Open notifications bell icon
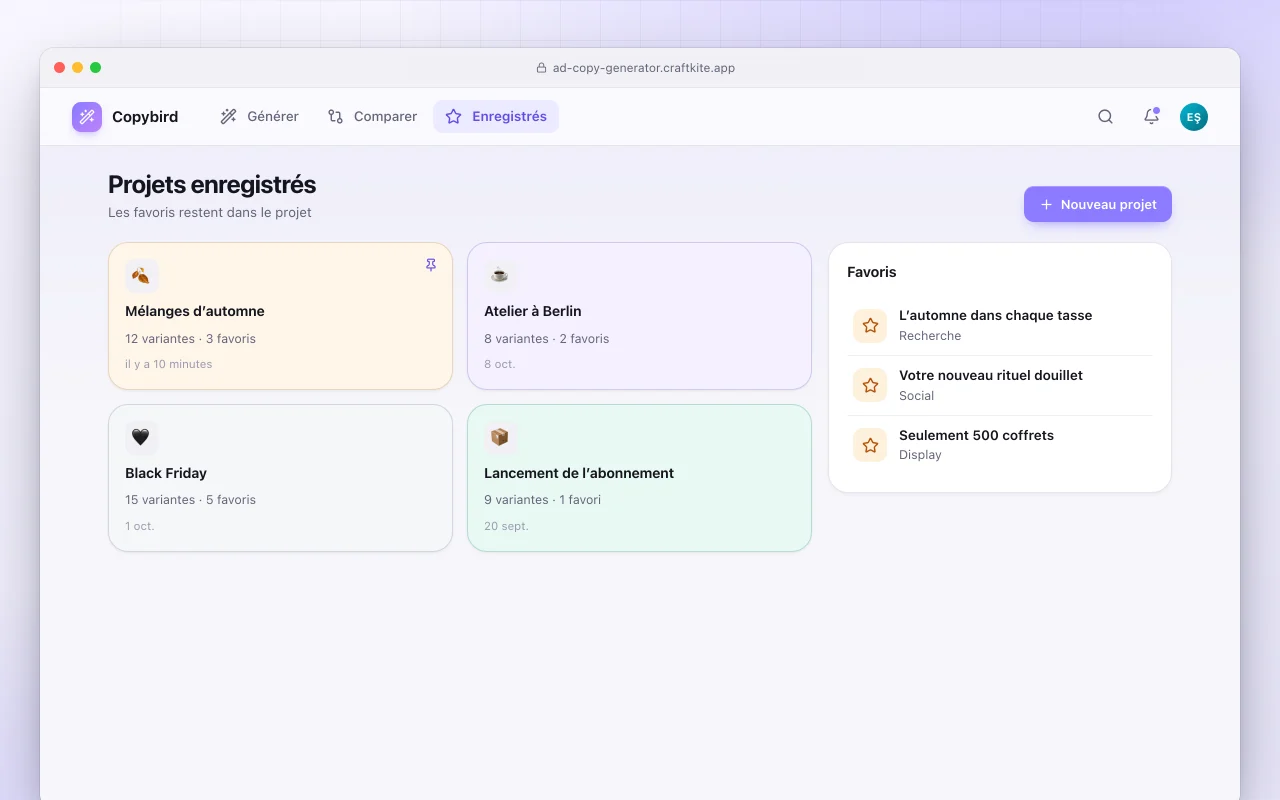 click(x=1151, y=117)
